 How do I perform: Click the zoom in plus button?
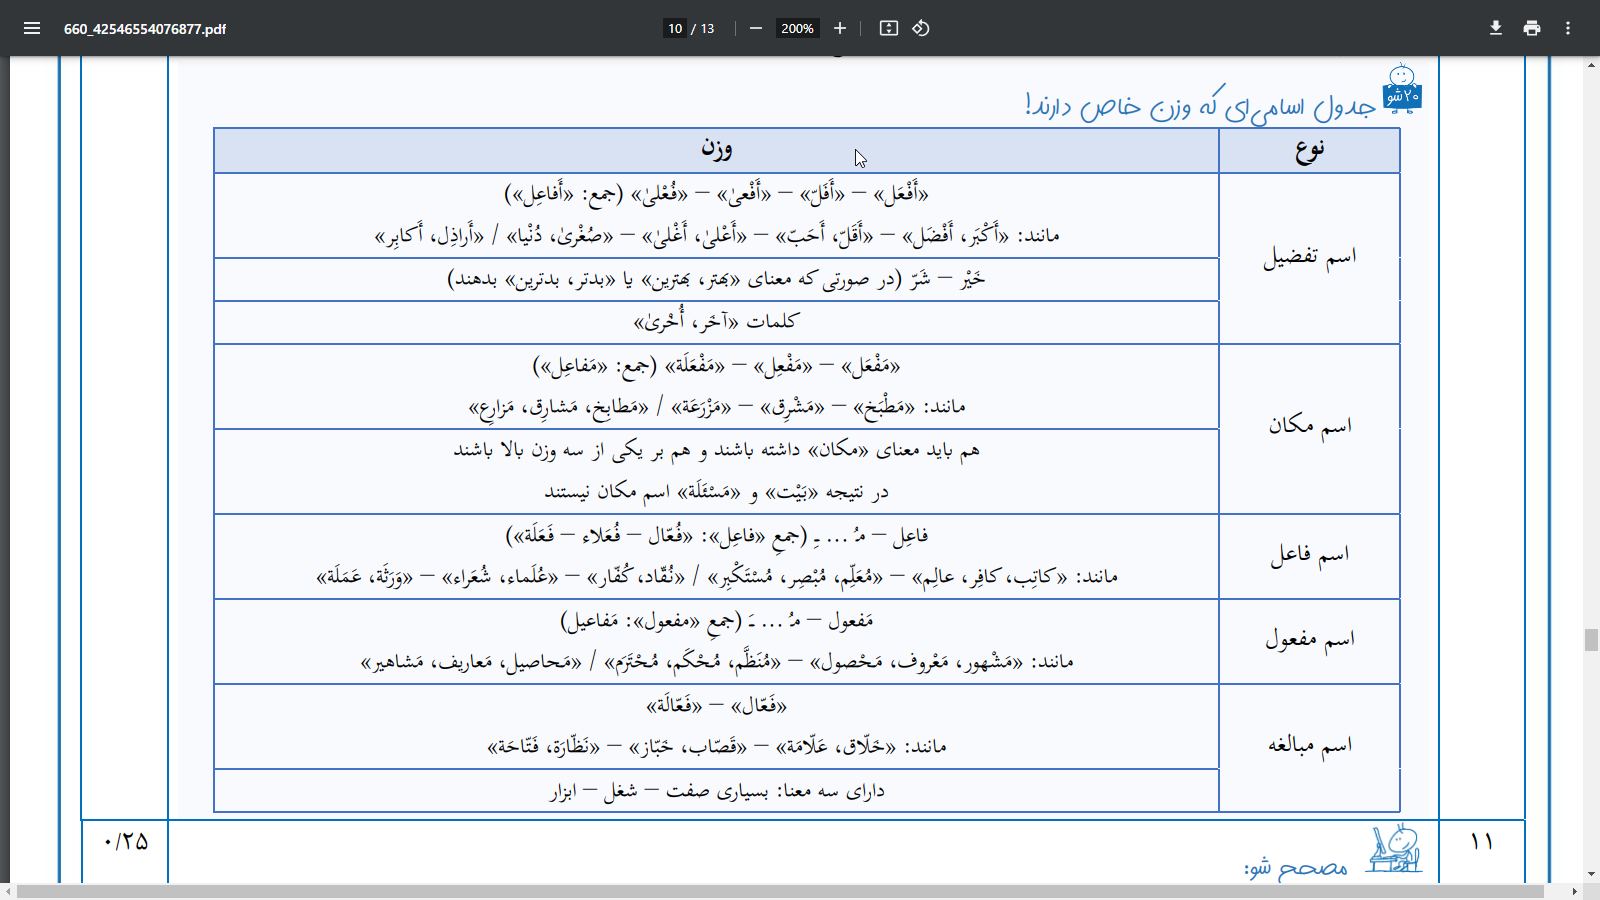click(x=840, y=28)
